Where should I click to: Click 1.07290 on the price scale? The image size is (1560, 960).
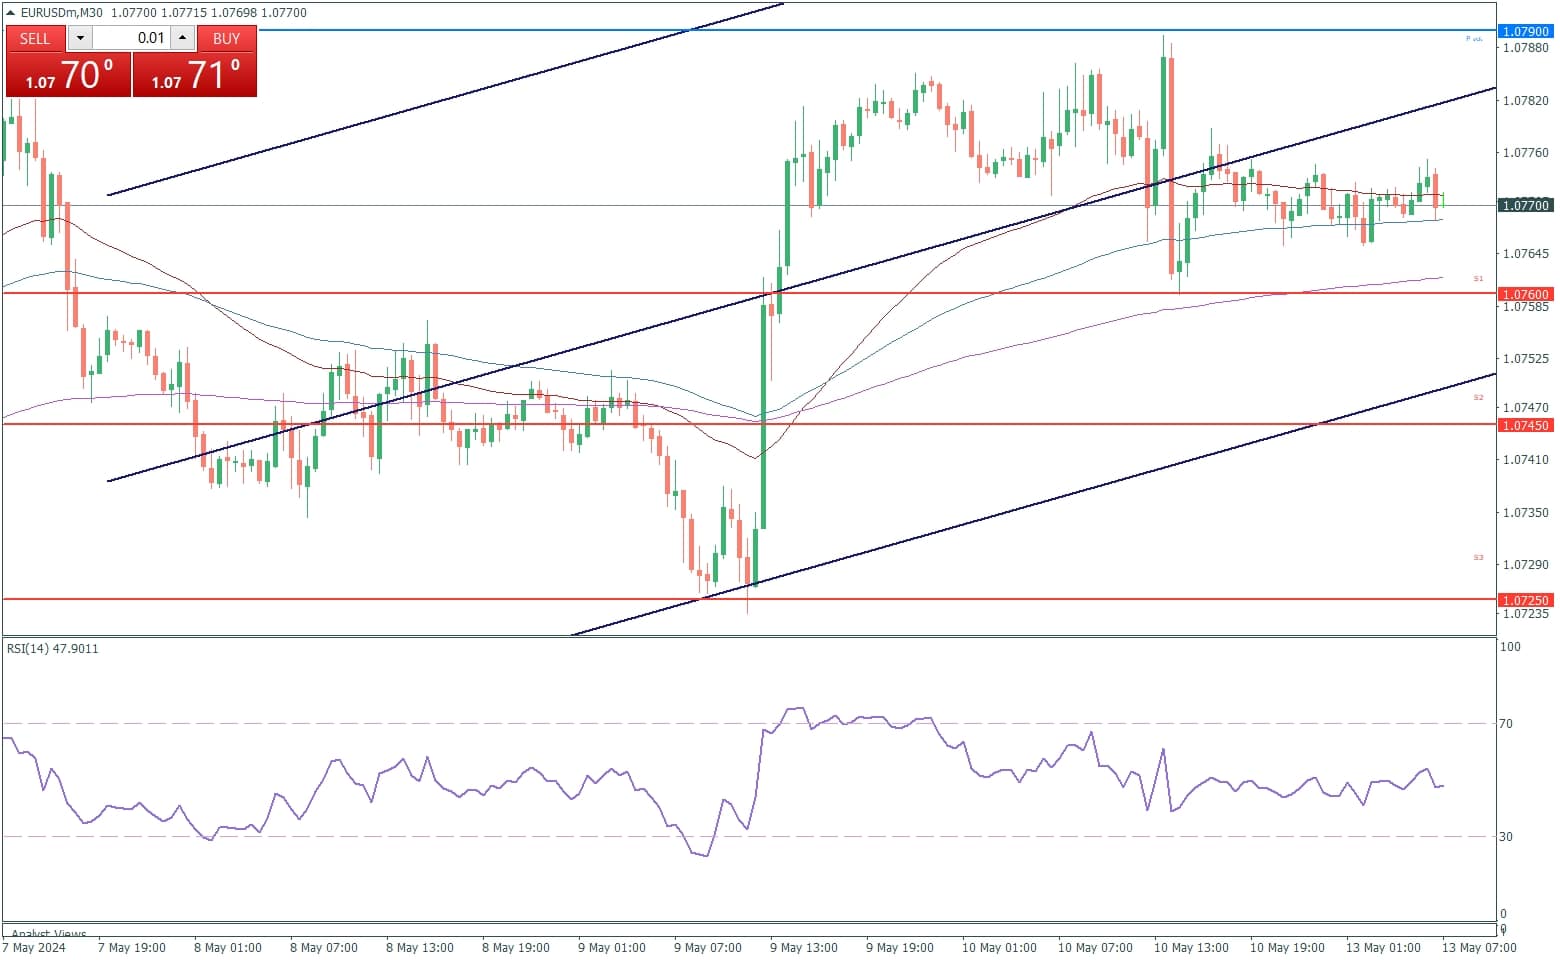(1526, 564)
